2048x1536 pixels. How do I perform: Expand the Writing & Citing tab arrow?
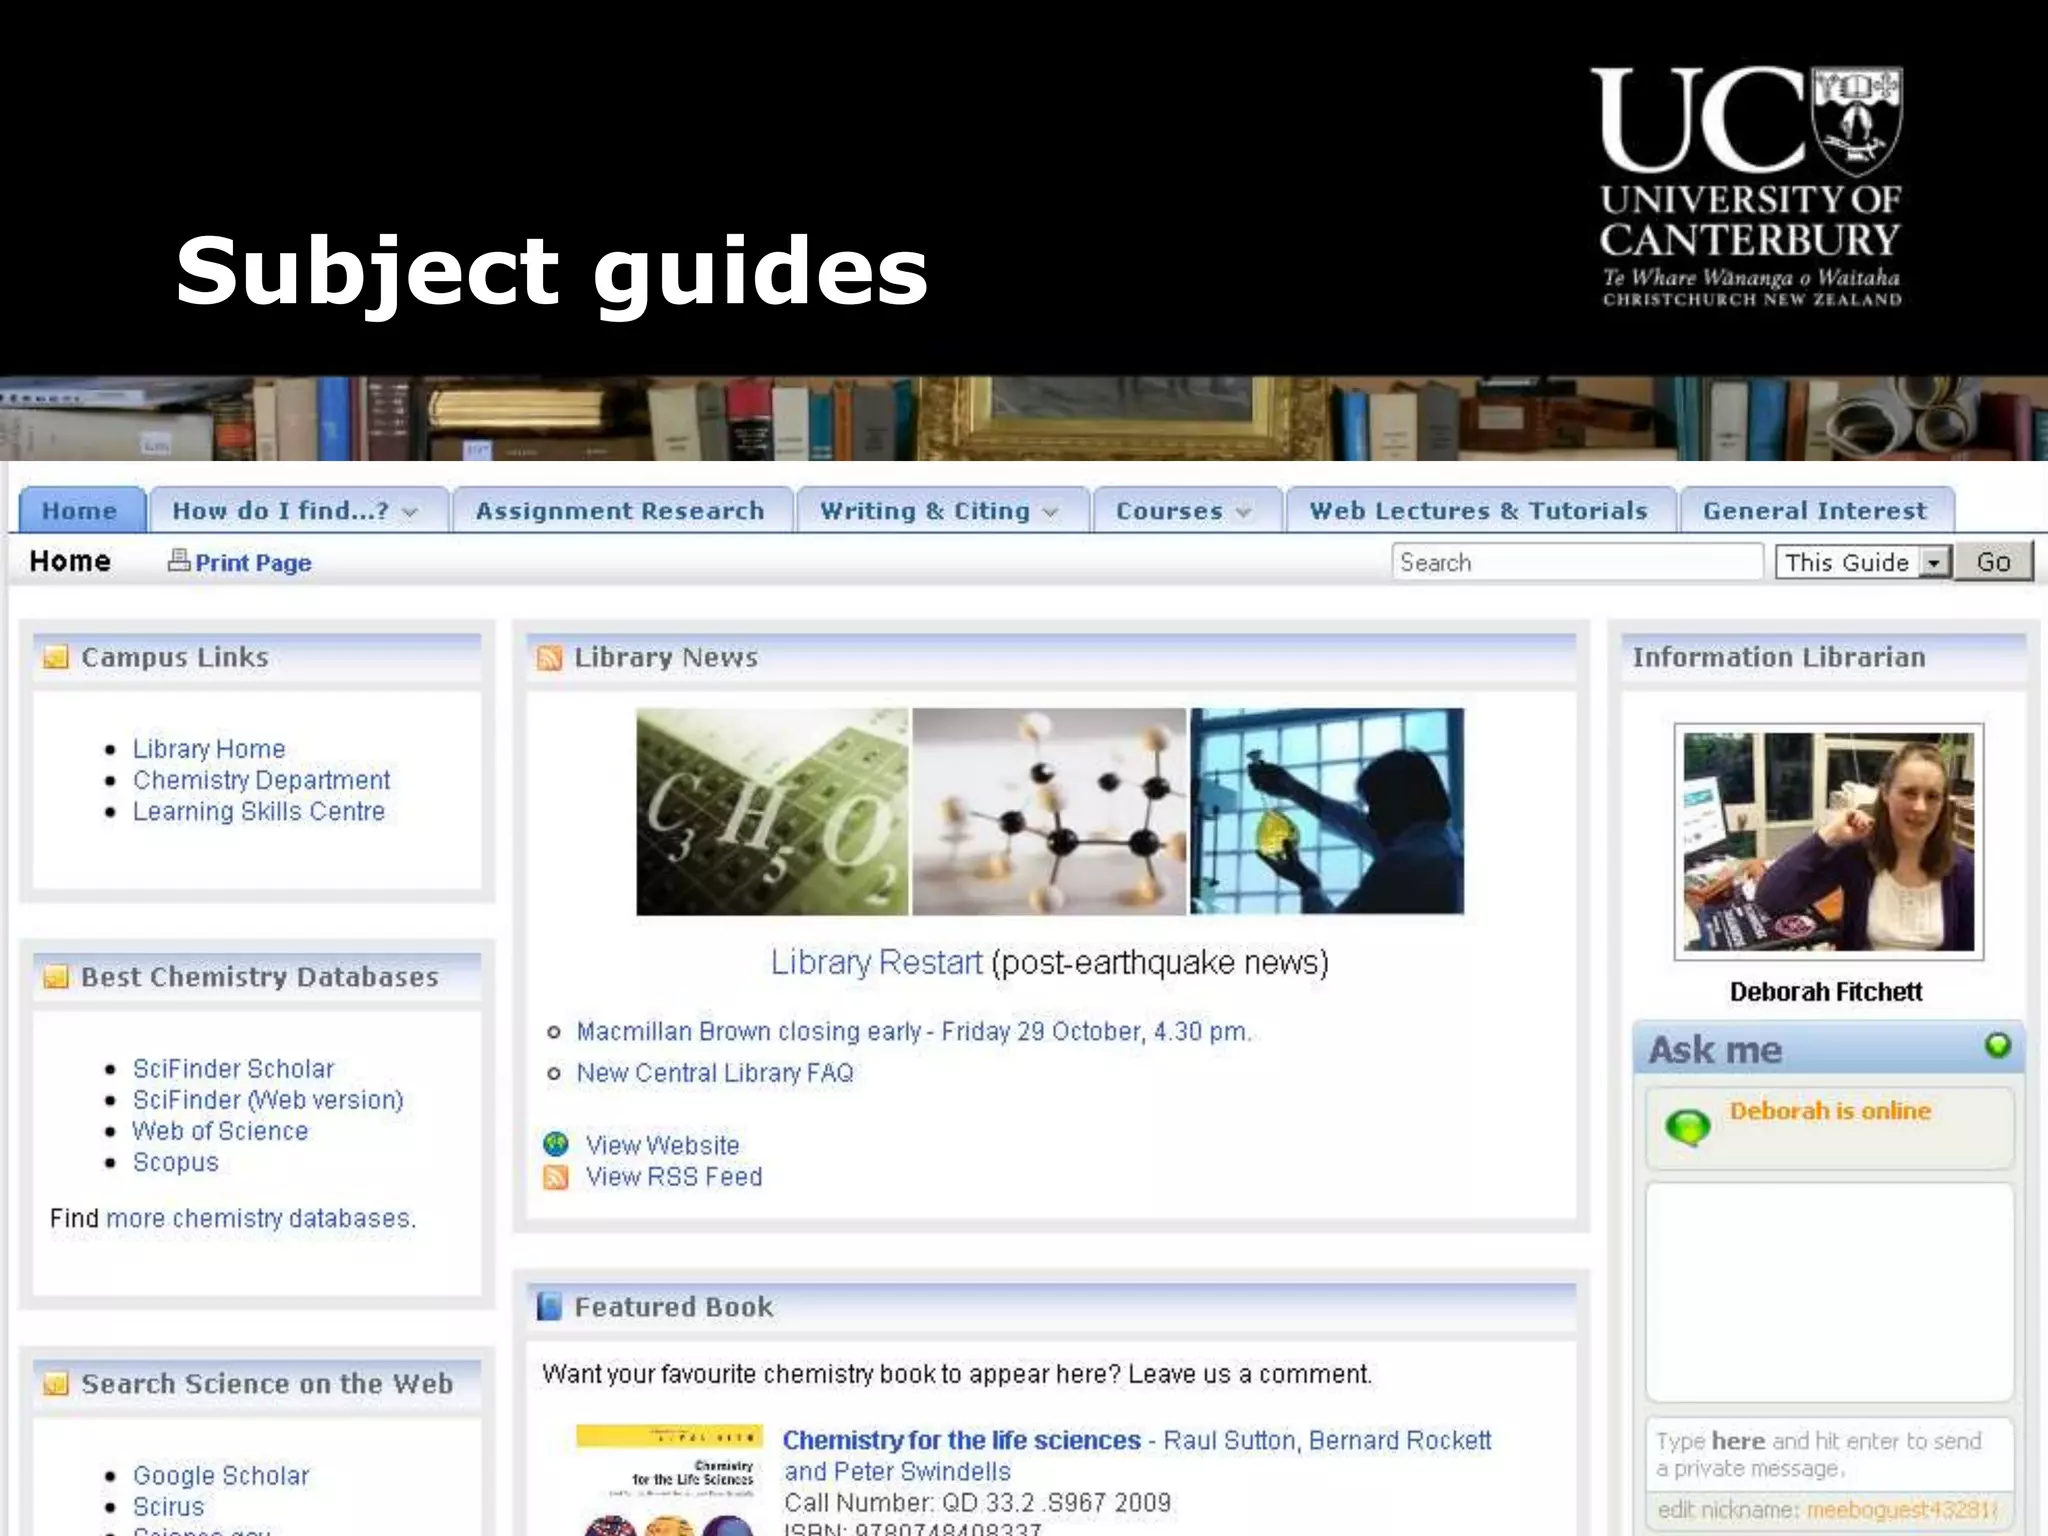[1050, 512]
